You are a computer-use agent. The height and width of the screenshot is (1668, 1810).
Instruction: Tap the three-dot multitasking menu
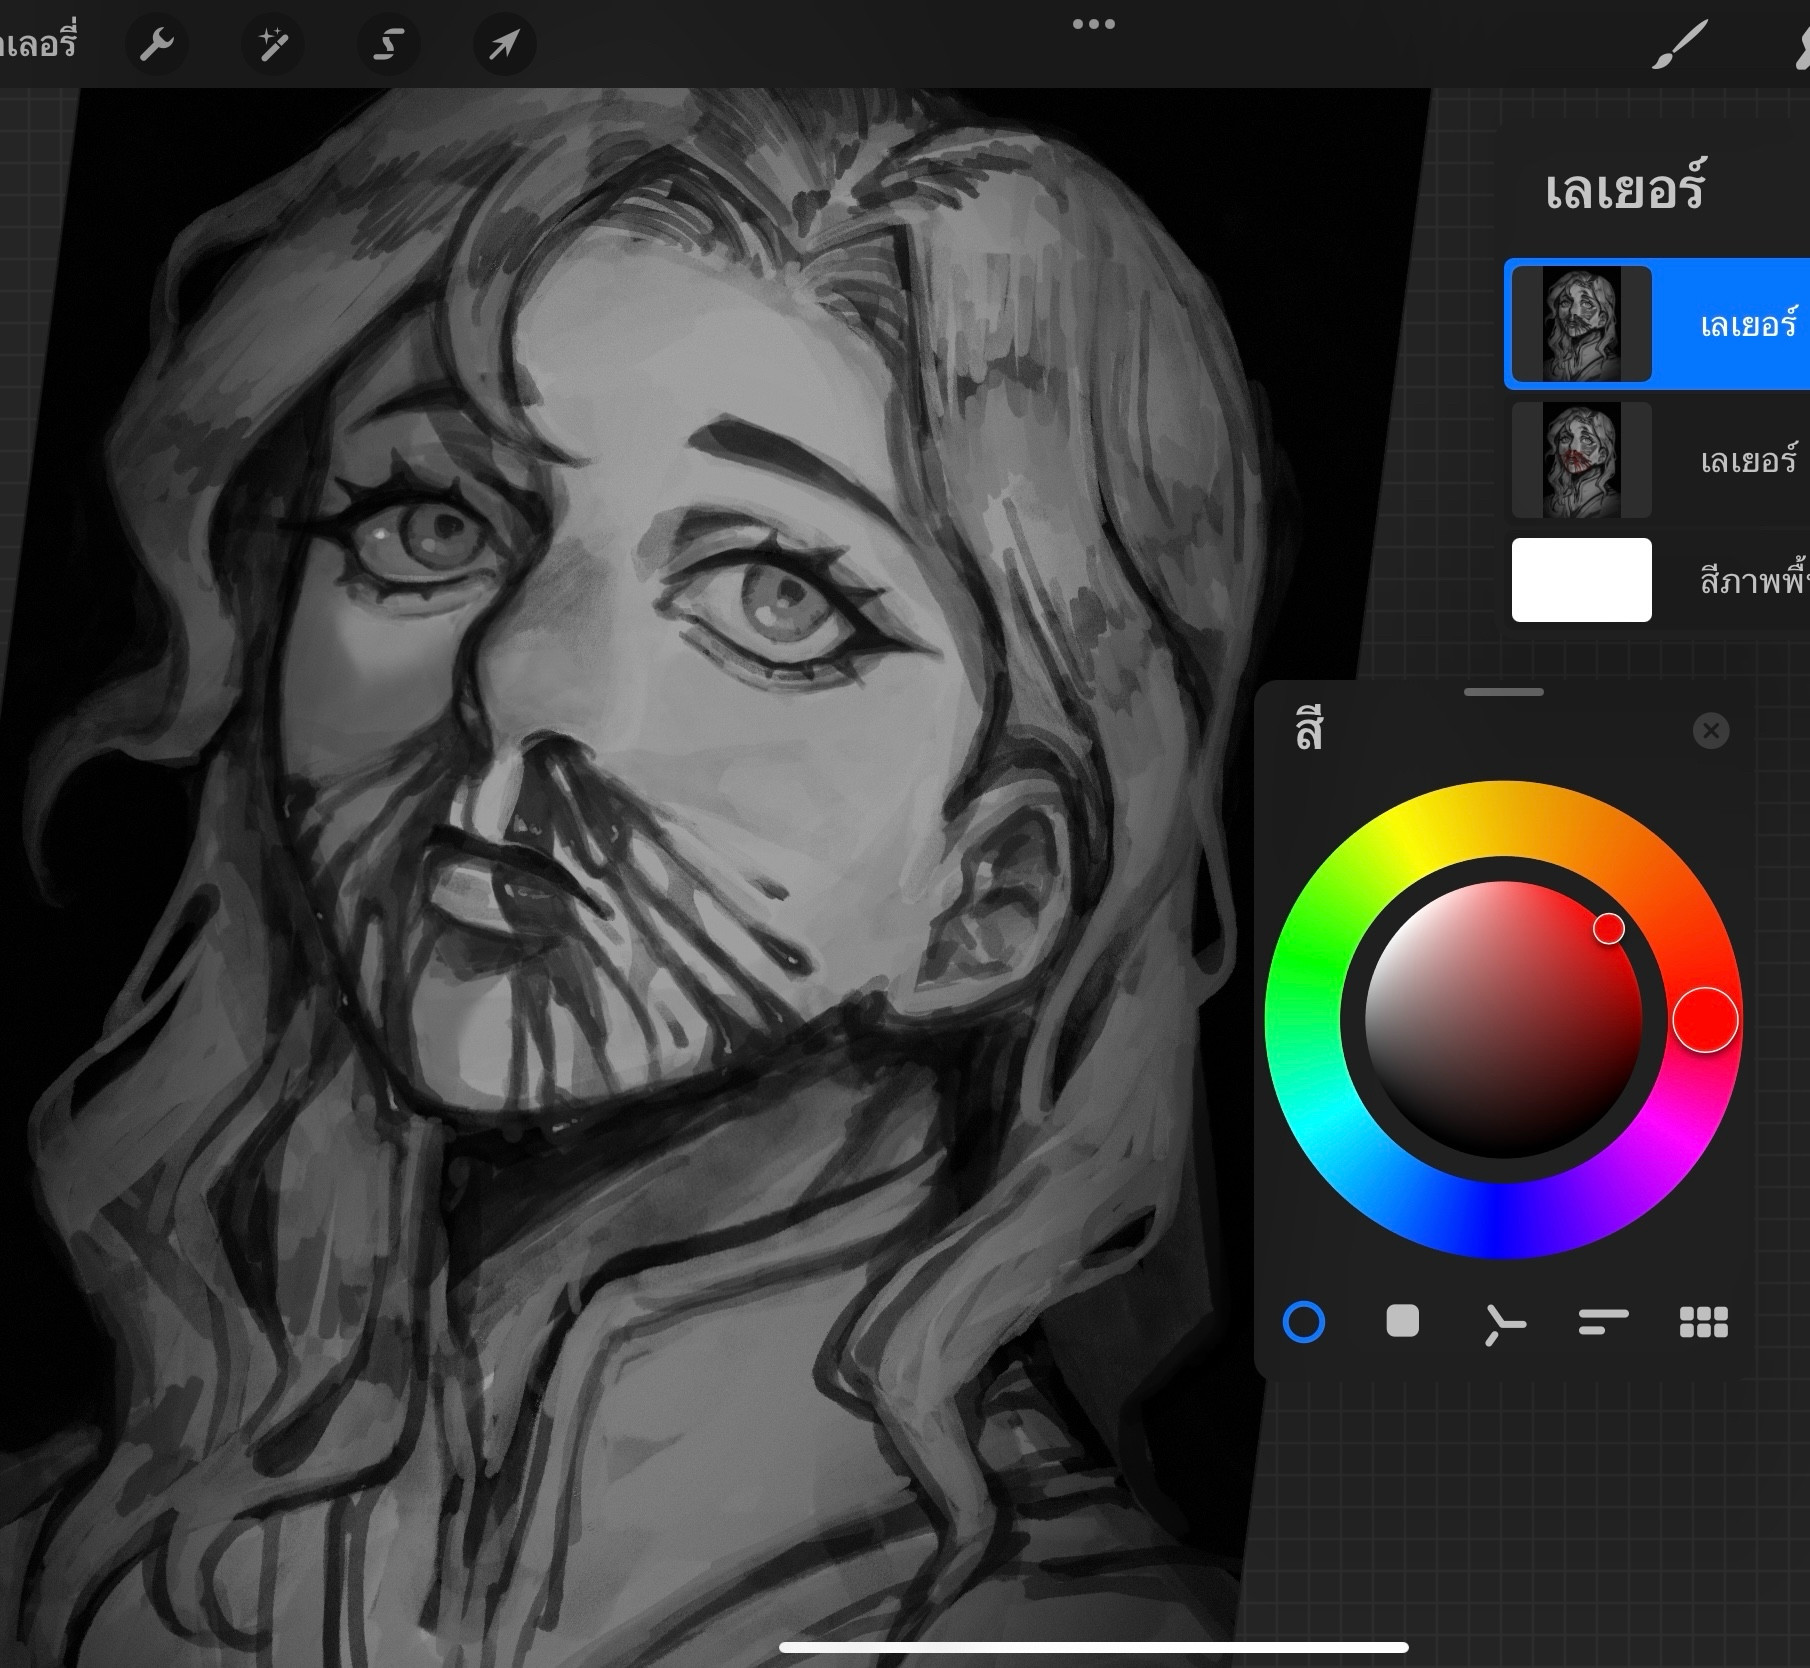pyautogui.click(x=1093, y=24)
